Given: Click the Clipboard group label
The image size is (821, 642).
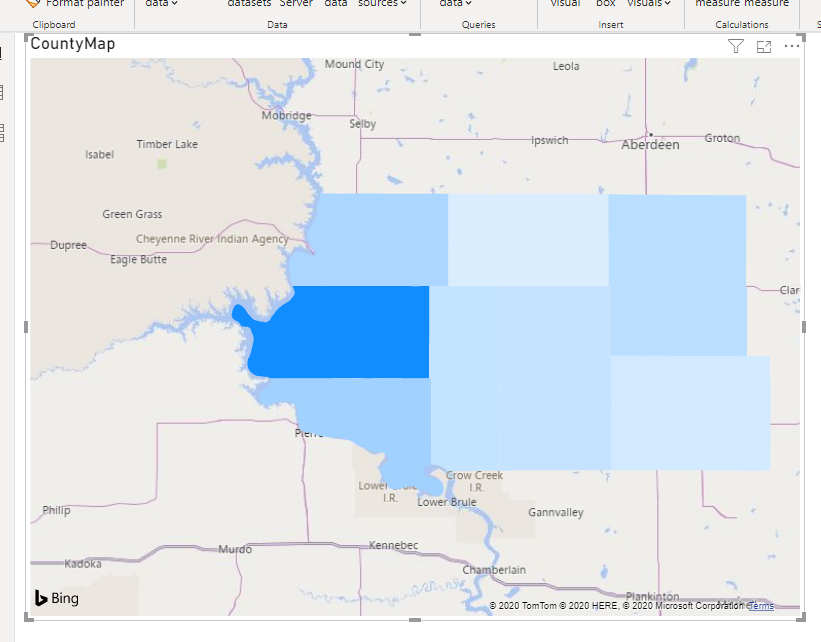Looking at the screenshot, I should 54,25.
